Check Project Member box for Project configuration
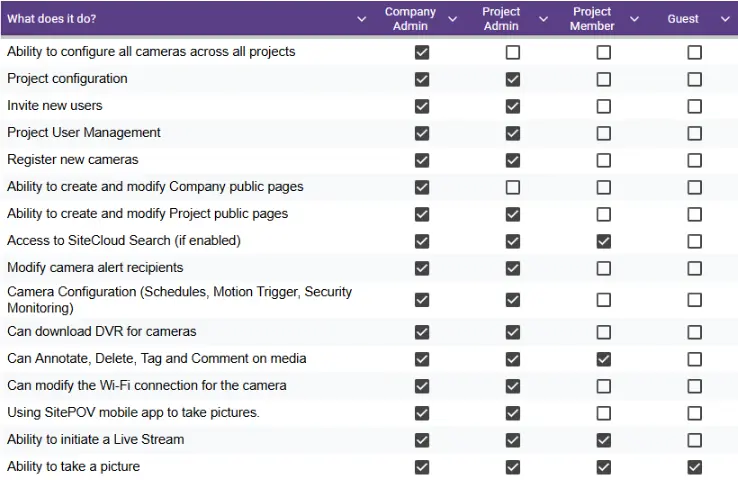738x480 pixels. [x=603, y=79]
